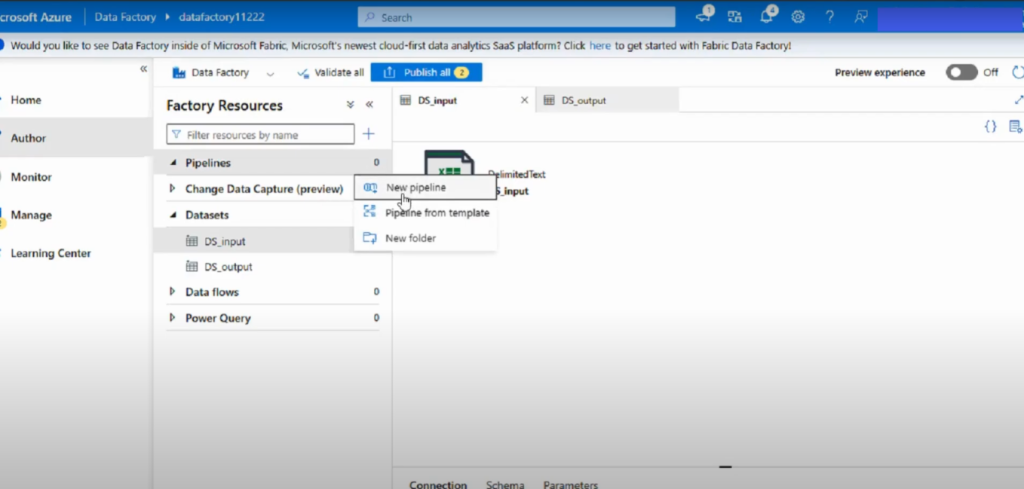The image size is (1024, 489).
Task: Click the New folder icon in menu
Action: click(370, 238)
